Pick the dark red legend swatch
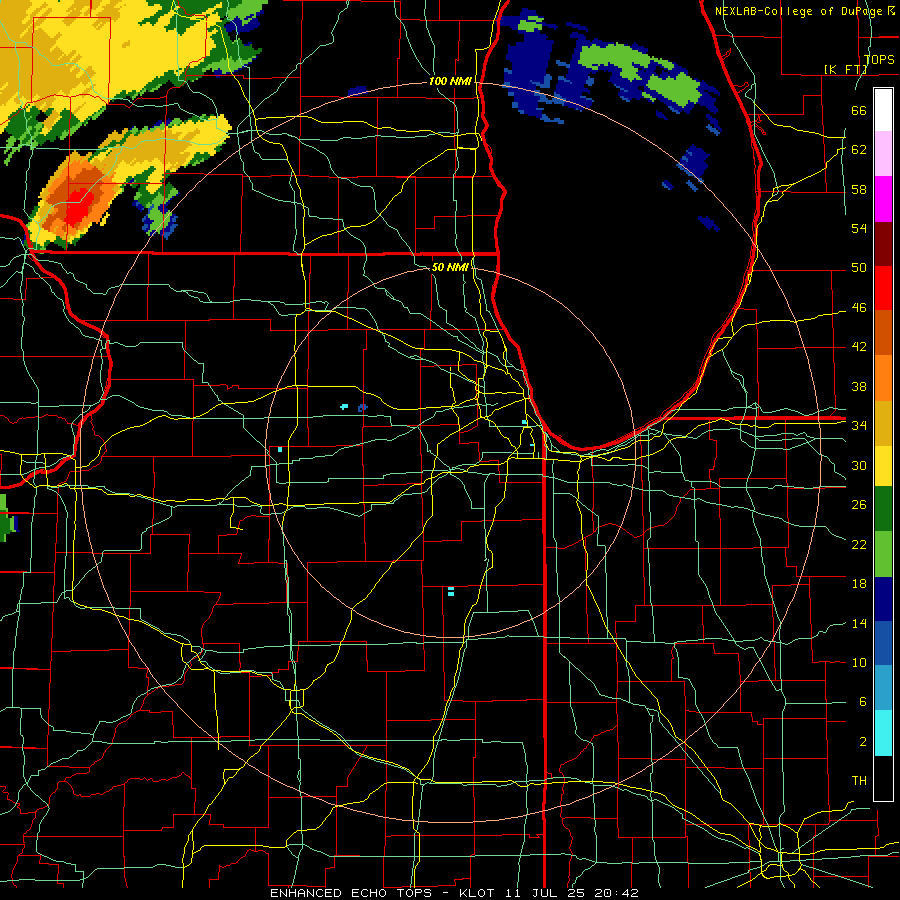Viewport: 900px width, 900px height. pos(883,243)
